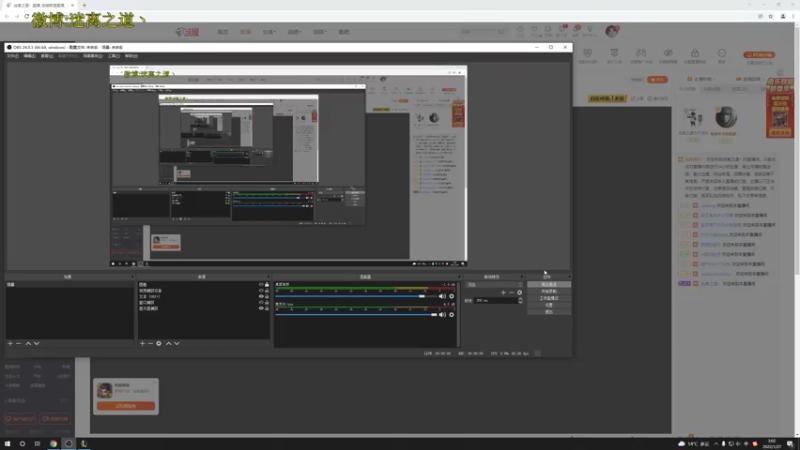Remove the selected scene using the Scenes minus icon
Image resolution: width=800 pixels, height=450 pixels.
click(x=19, y=343)
